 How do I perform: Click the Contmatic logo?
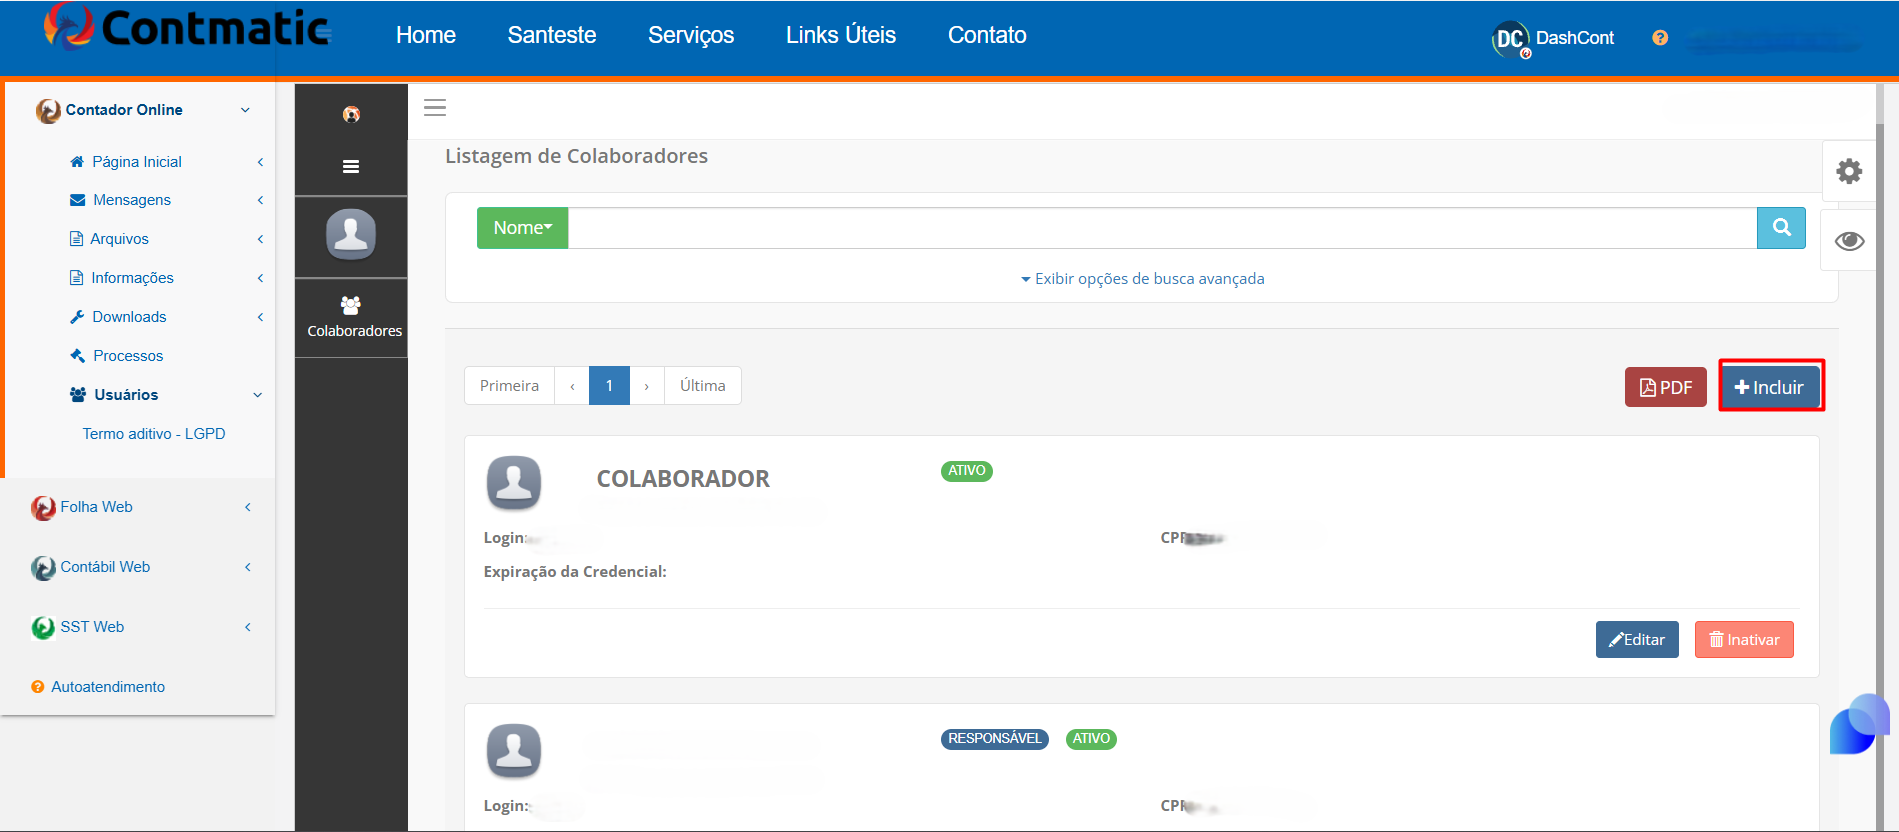(x=188, y=28)
